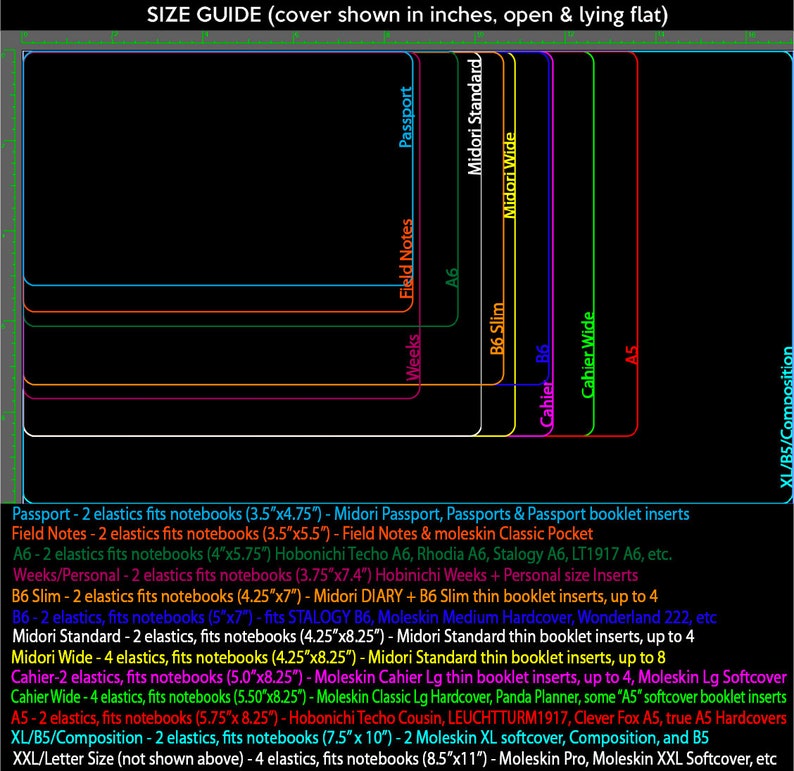Image resolution: width=794 pixels, height=771 pixels.
Task: Select the 'Midori Standard - 2 elastics' legend line
Action: (x=353, y=636)
